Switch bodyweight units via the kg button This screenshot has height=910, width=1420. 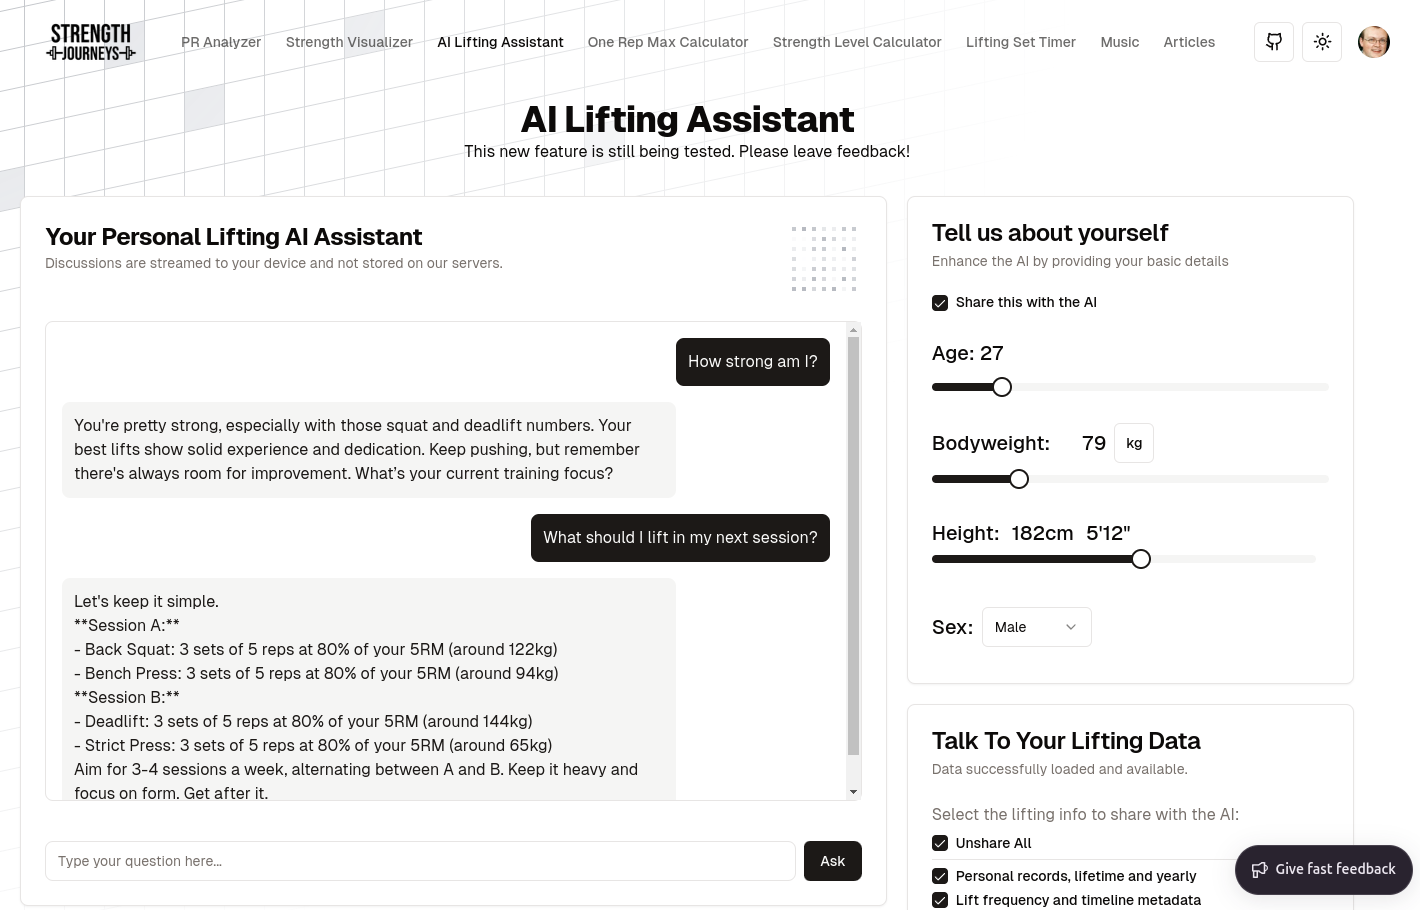(1134, 443)
